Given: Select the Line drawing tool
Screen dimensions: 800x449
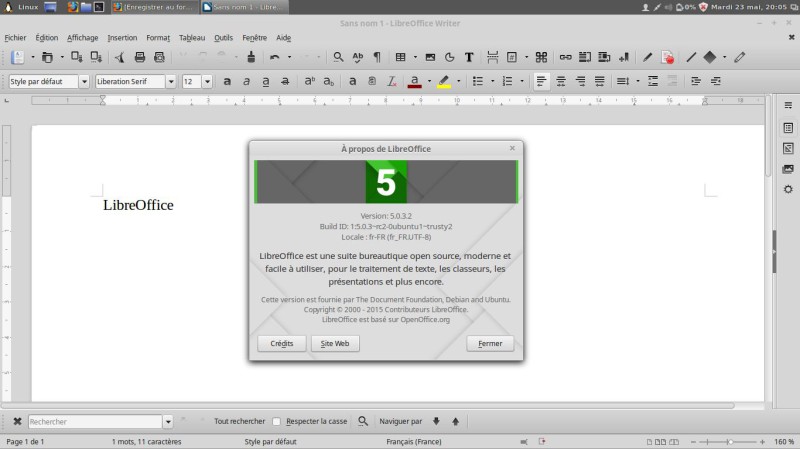Looking at the screenshot, I should tap(691, 57).
